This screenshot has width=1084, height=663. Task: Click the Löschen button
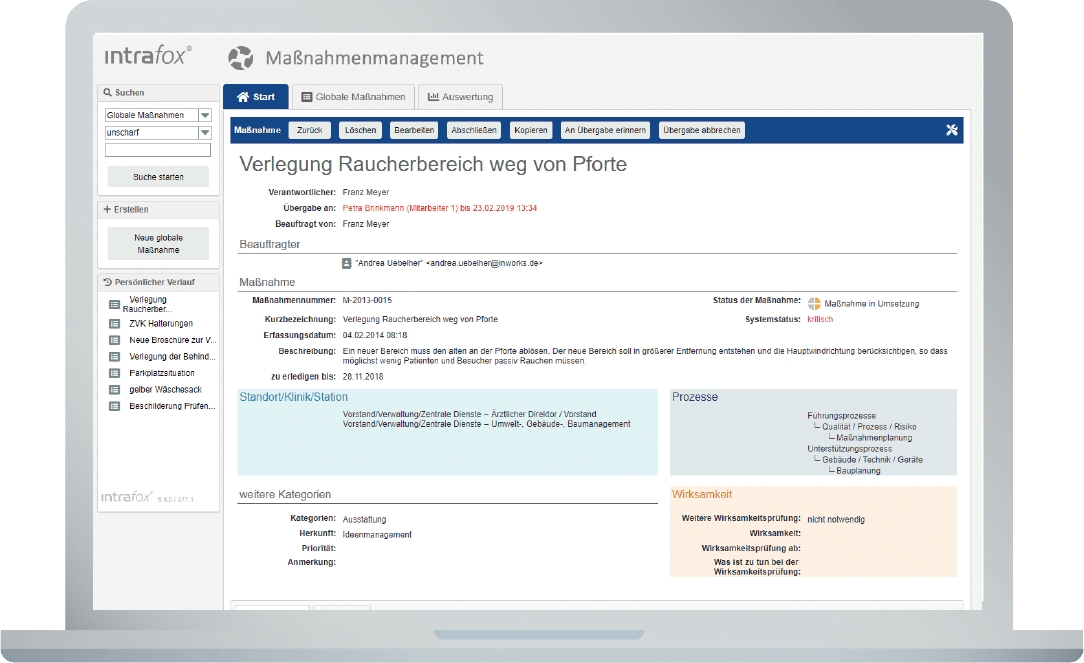(x=361, y=130)
